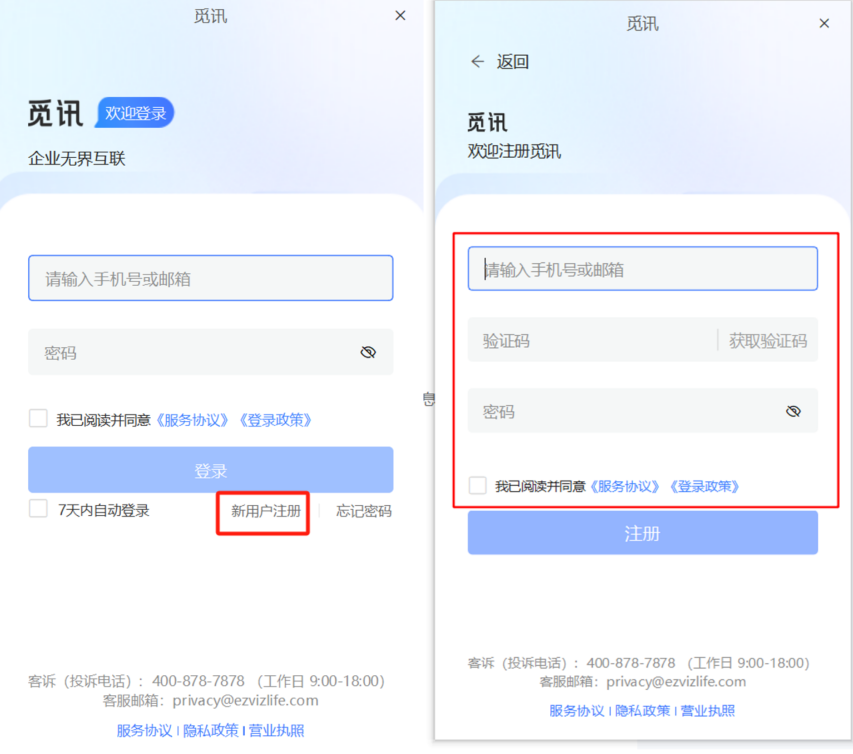Open 《服务协议》 link beside registration checkbox
Image resolution: width=853 pixels, height=754 pixels.
click(625, 486)
